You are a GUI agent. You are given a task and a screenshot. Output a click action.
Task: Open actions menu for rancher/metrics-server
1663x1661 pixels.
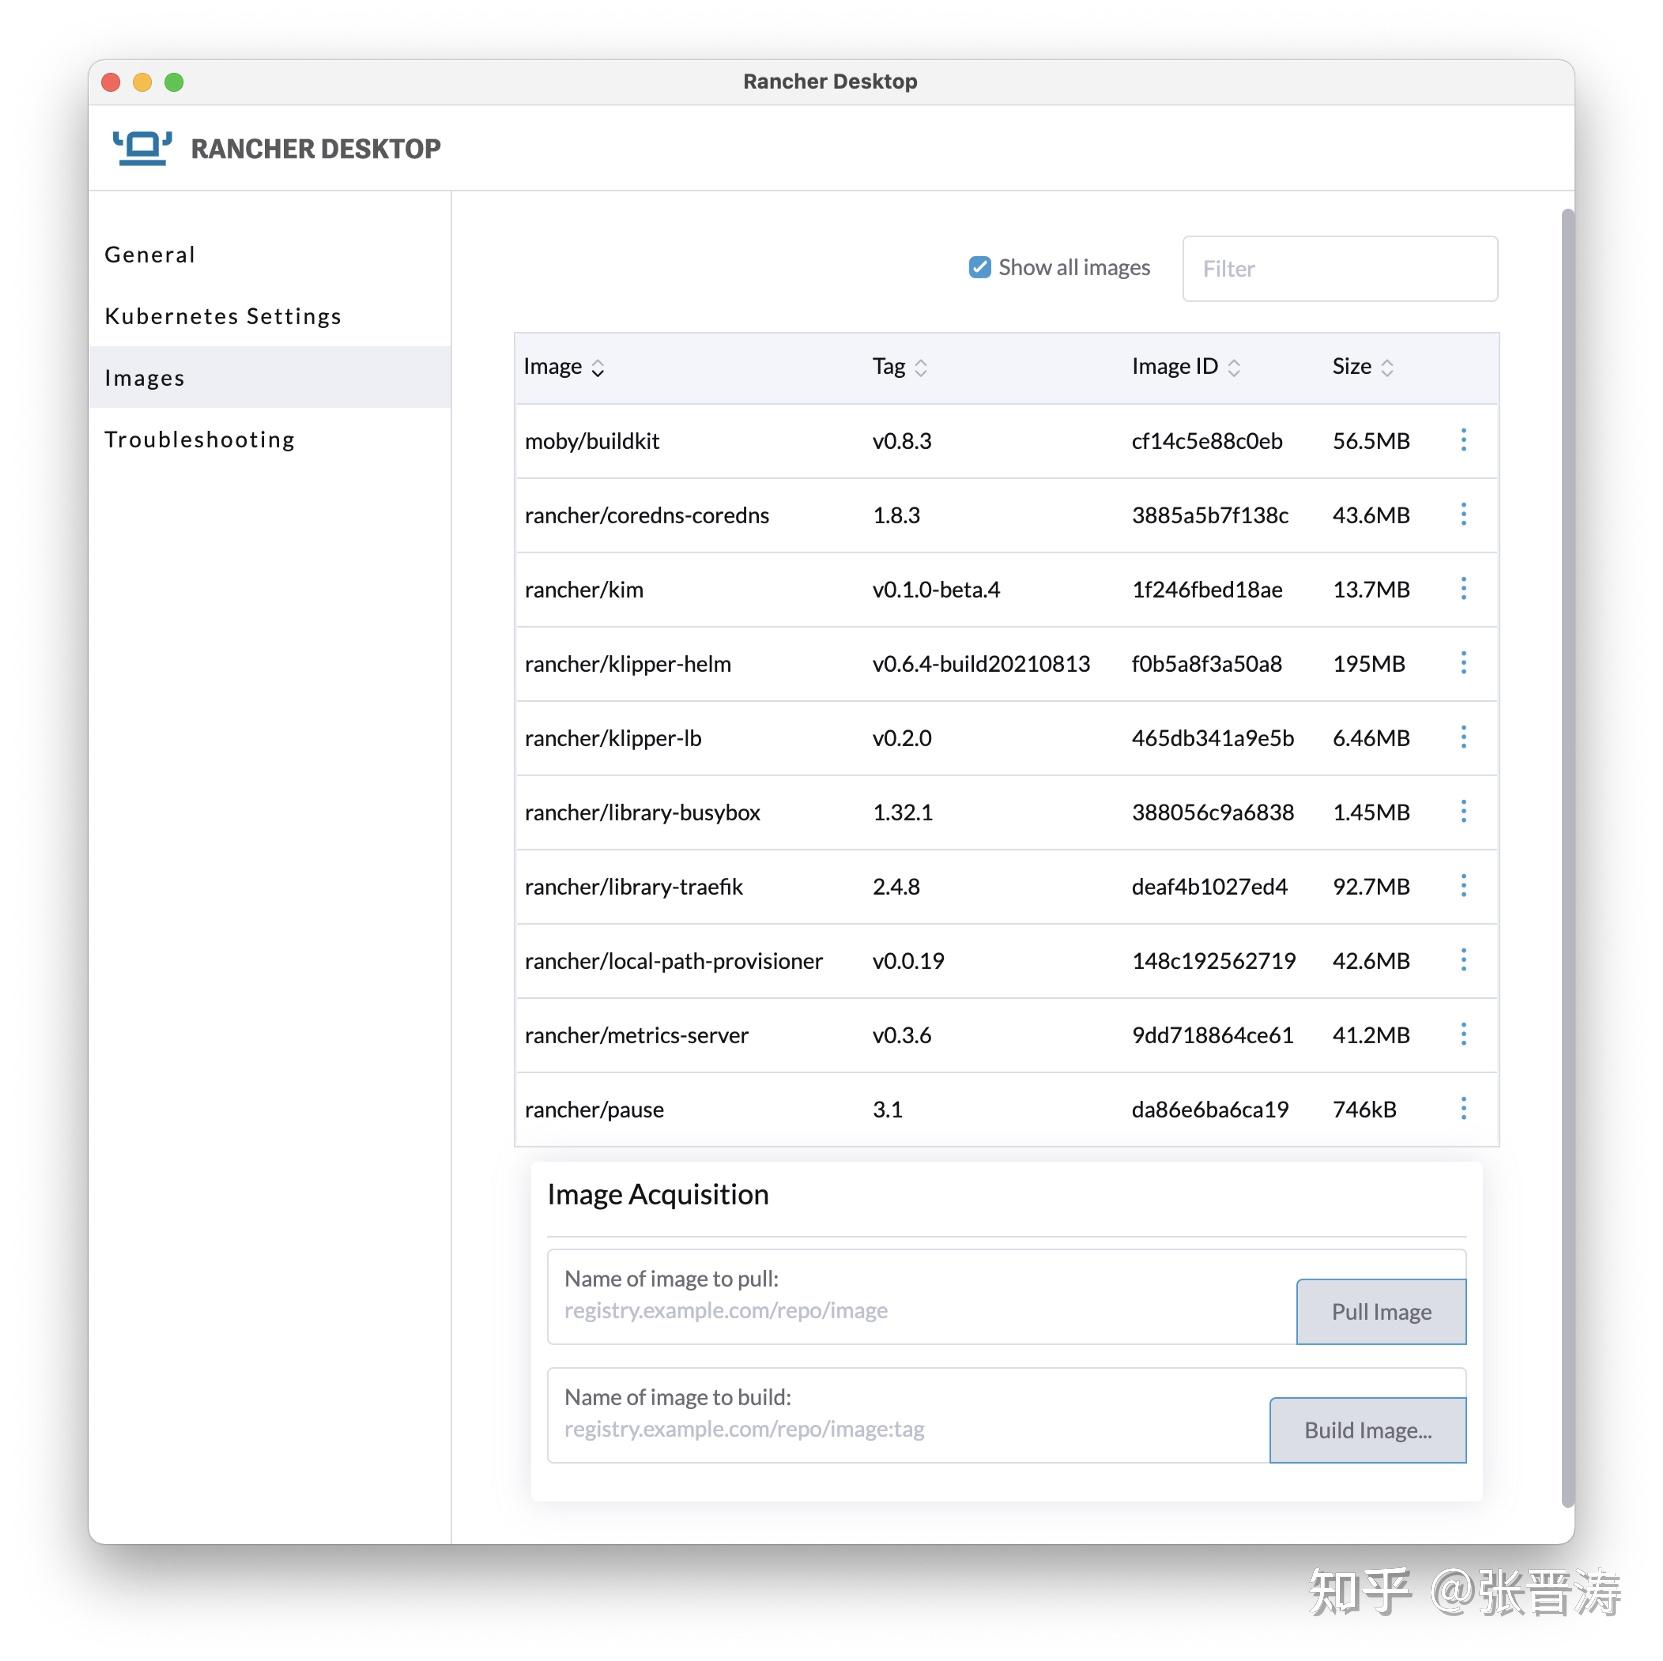1463,1035
